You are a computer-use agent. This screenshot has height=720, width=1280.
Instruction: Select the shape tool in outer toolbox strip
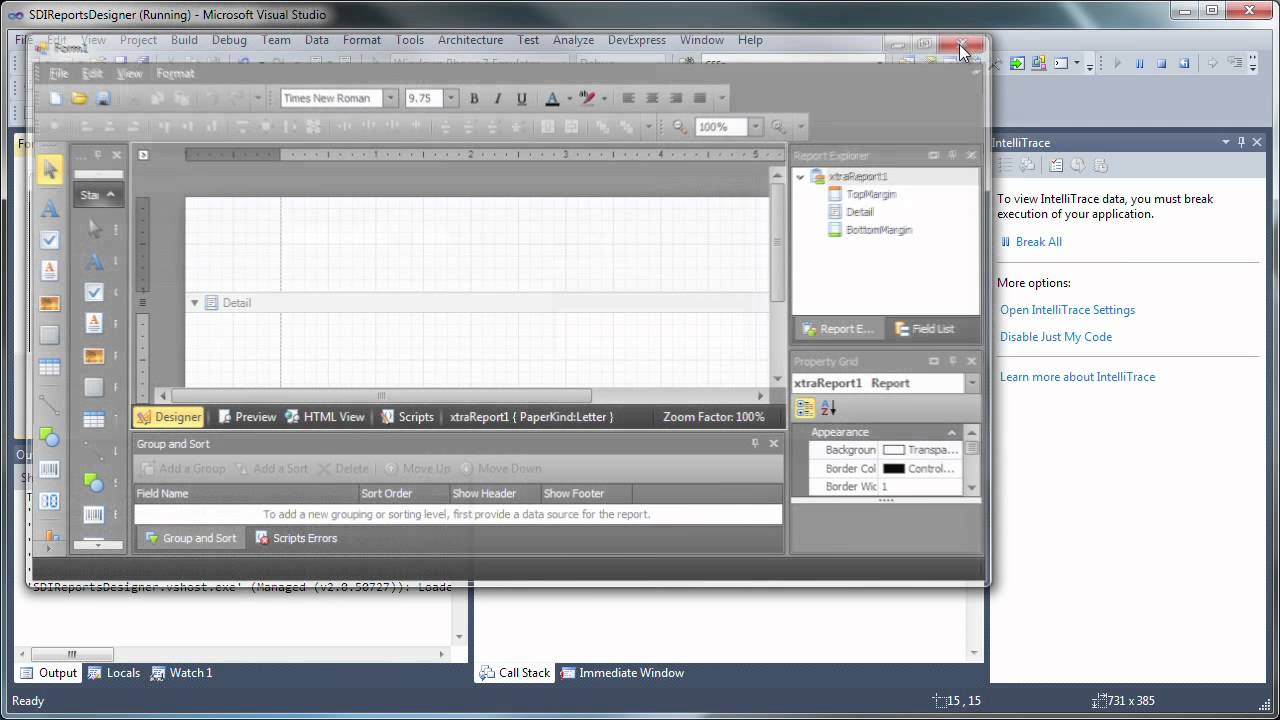point(50,436)
